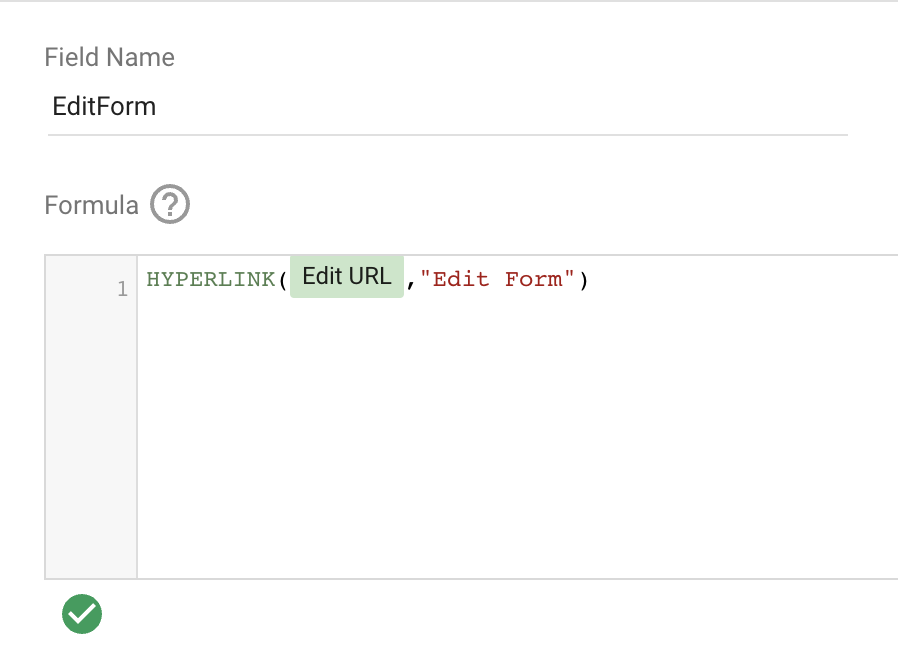Click the word Edit inside the red string
Screen dimensions: 898x662
(461, 279)
